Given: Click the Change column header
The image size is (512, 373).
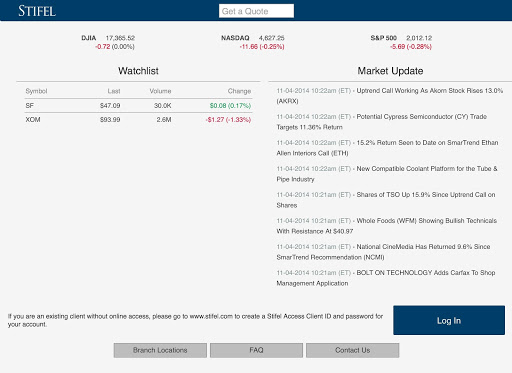Looking at the screenshot, I should 239,91.
